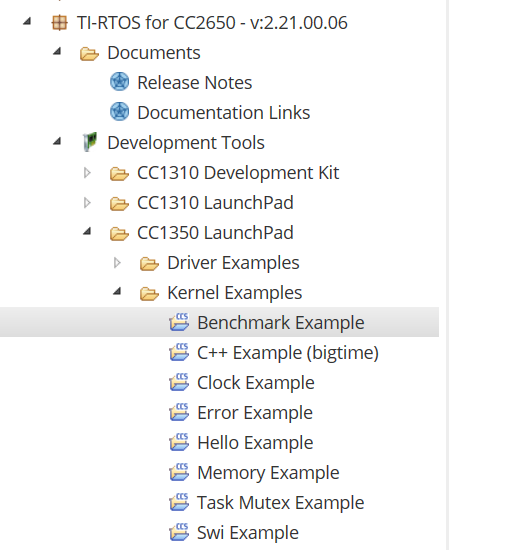Select the Benchmark Example text
This screenshot has width=511, height=550.
click(x=281, y=323)
